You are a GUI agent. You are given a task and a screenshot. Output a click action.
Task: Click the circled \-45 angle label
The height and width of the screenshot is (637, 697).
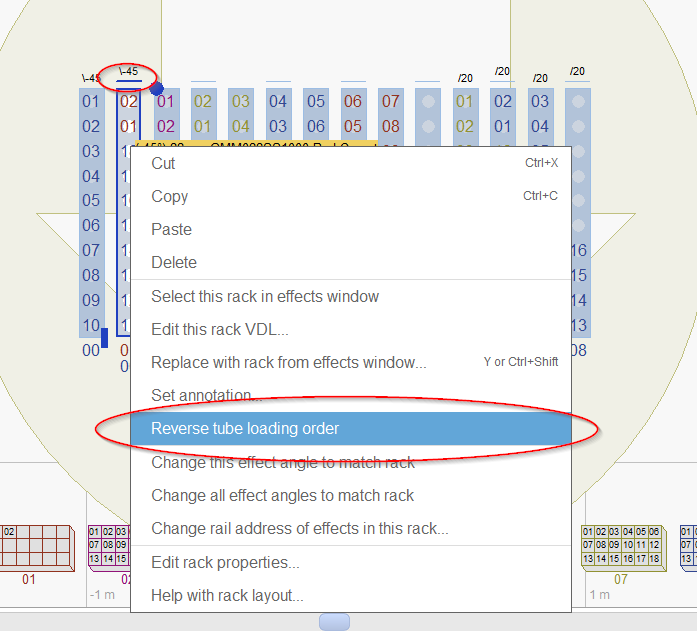[129, 72]
